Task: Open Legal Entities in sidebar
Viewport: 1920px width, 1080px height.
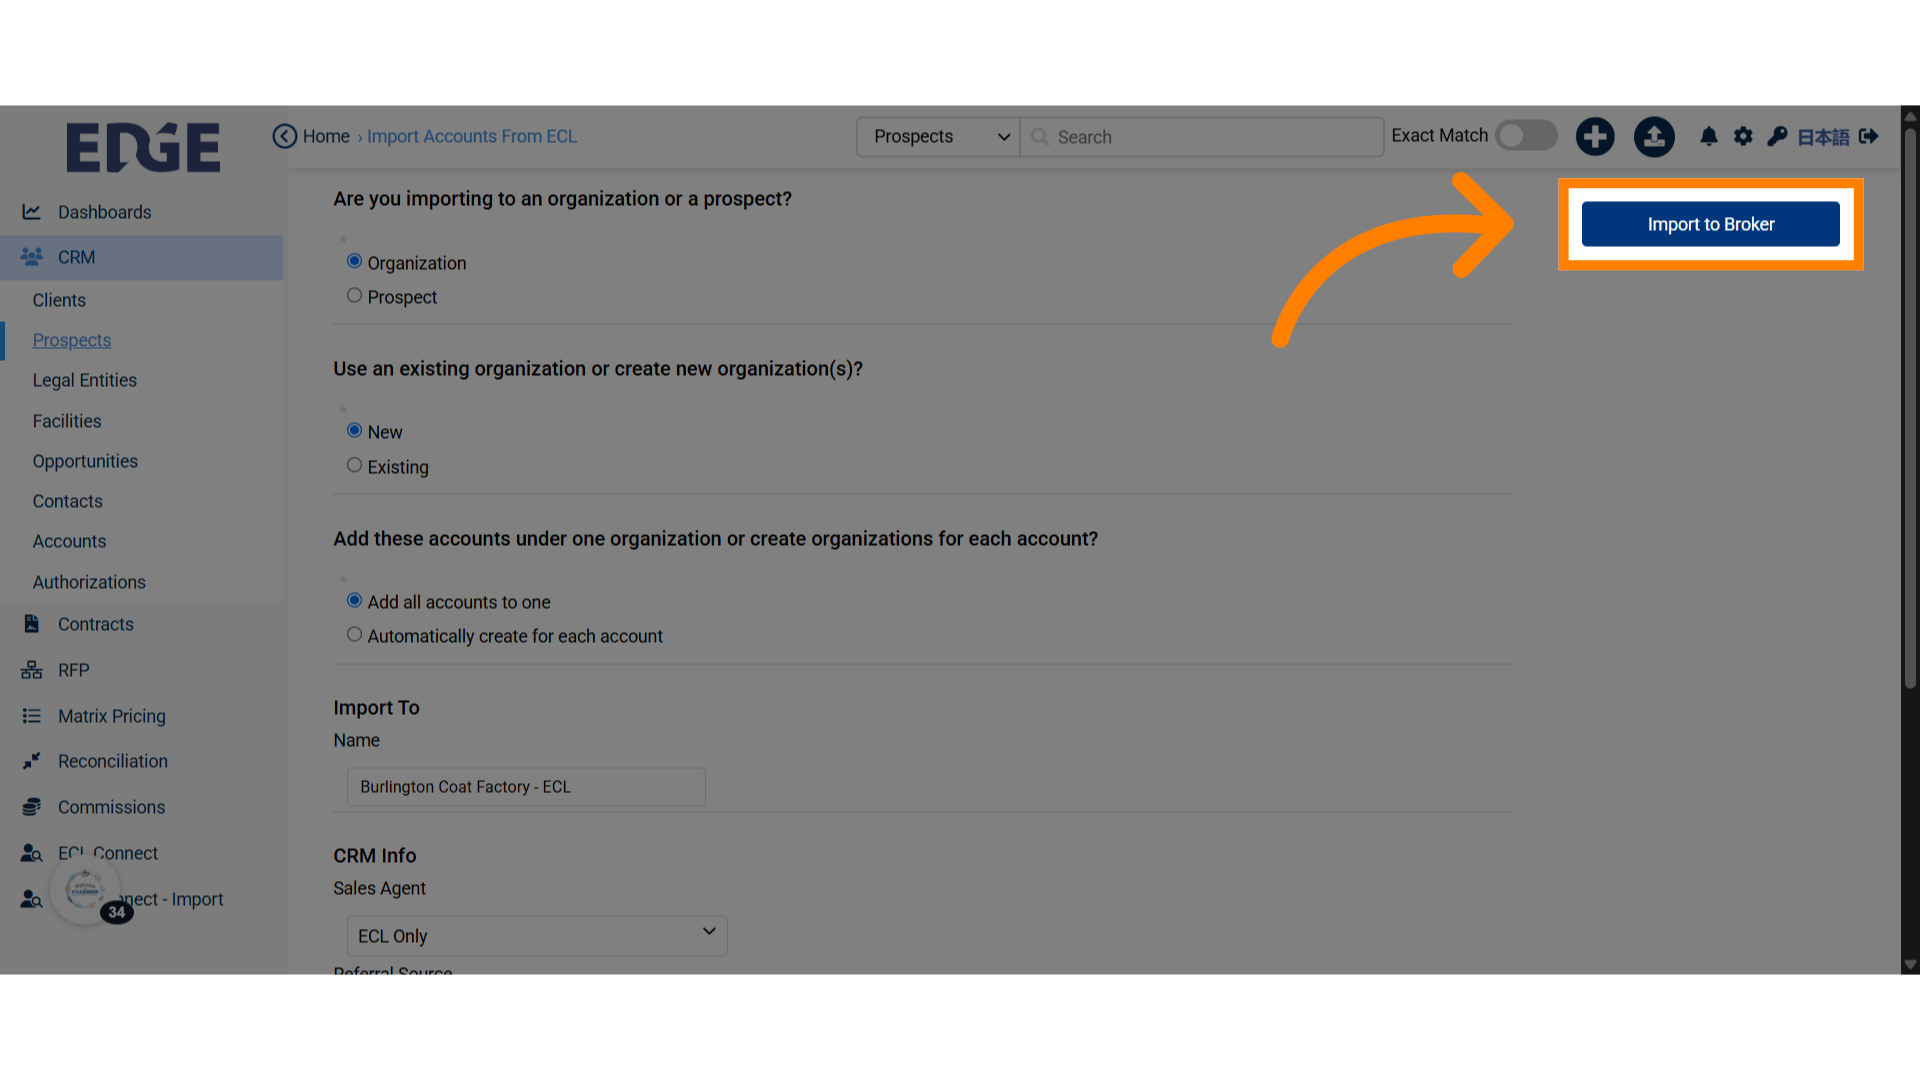Action: [85, 380]
